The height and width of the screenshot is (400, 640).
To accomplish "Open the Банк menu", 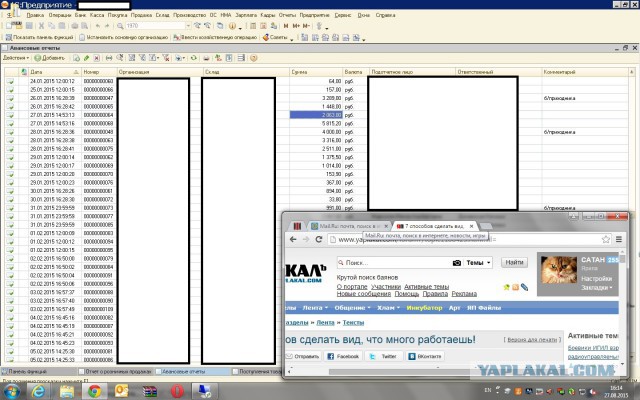I will [80, 15].
